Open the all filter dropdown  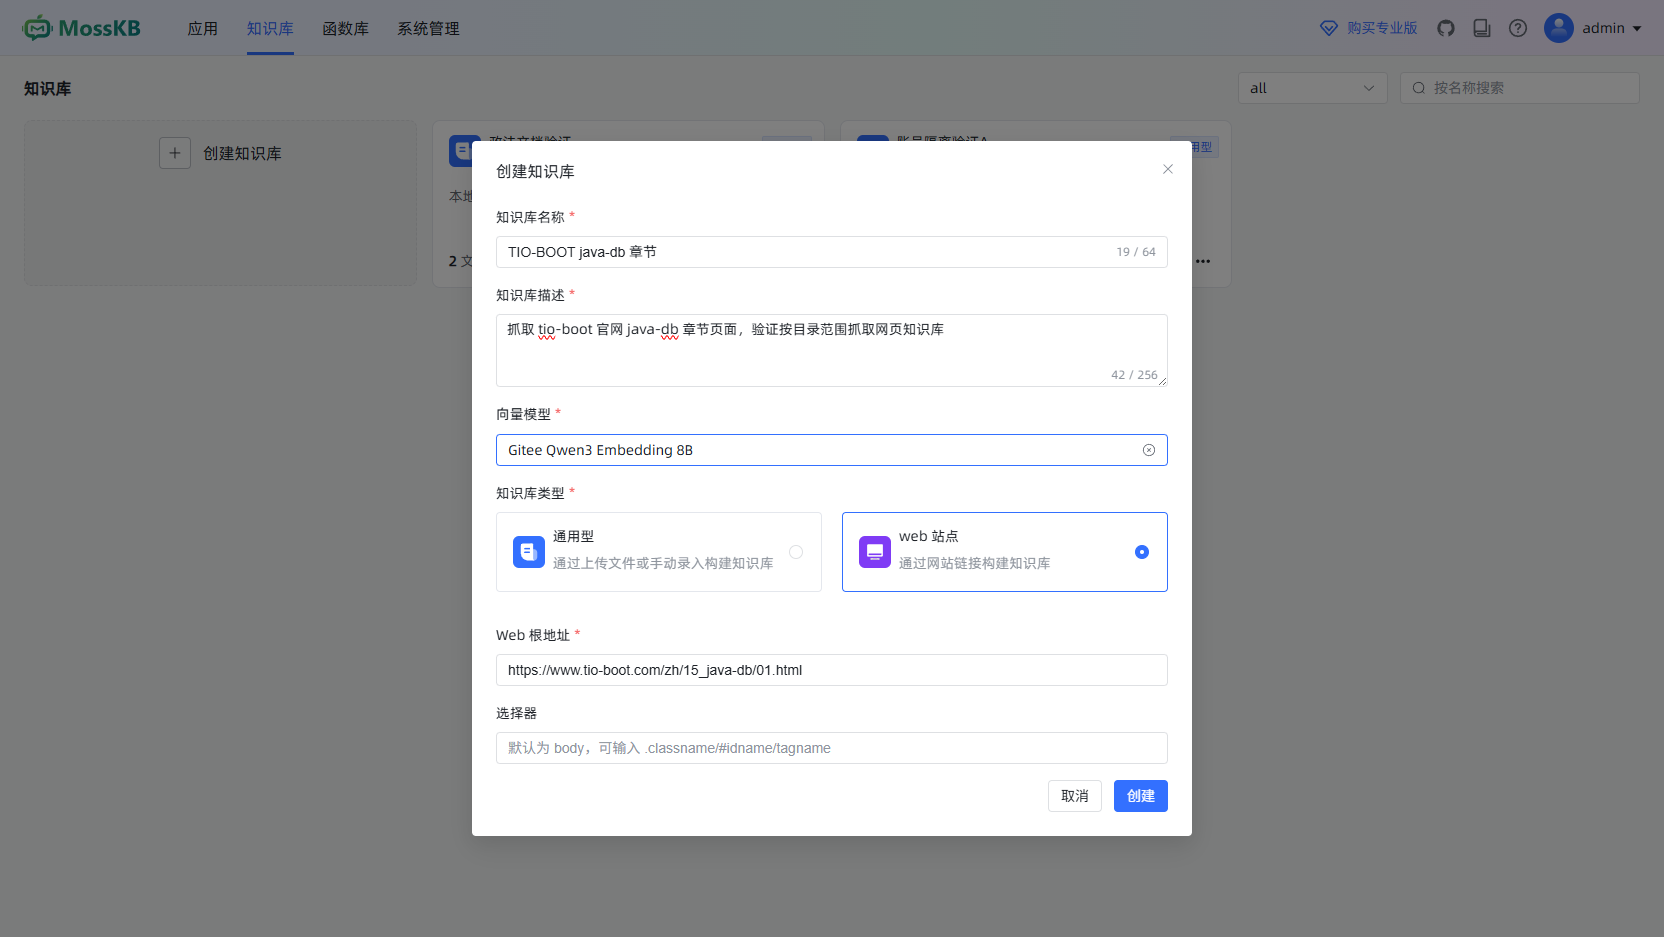1313,88
